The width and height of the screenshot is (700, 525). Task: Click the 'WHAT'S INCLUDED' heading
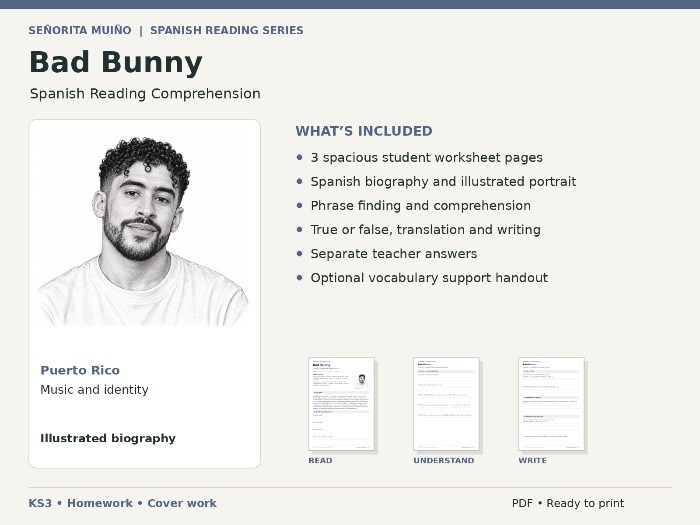(364, 131)
